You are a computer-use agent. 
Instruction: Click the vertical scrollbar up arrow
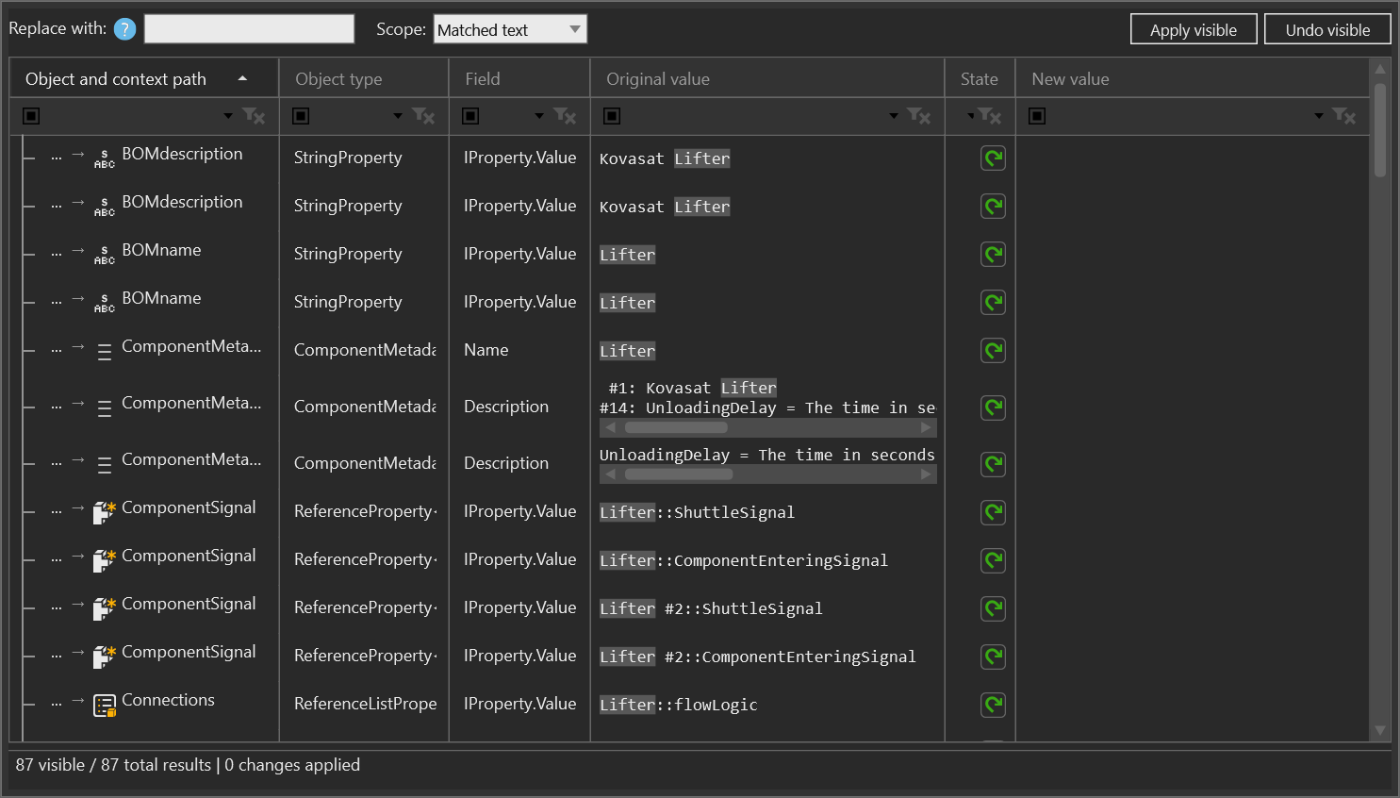point(1380,71)
